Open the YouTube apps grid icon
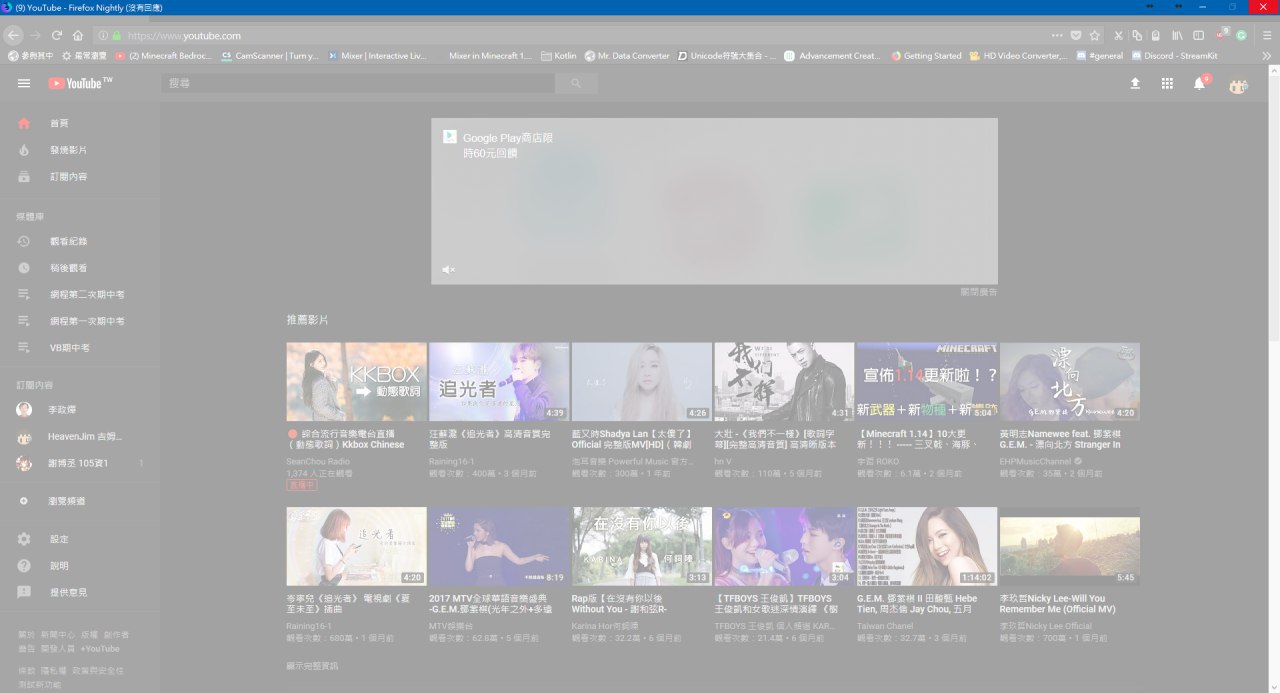This screenshot has height=693, width=1280. pos(1167,84)
